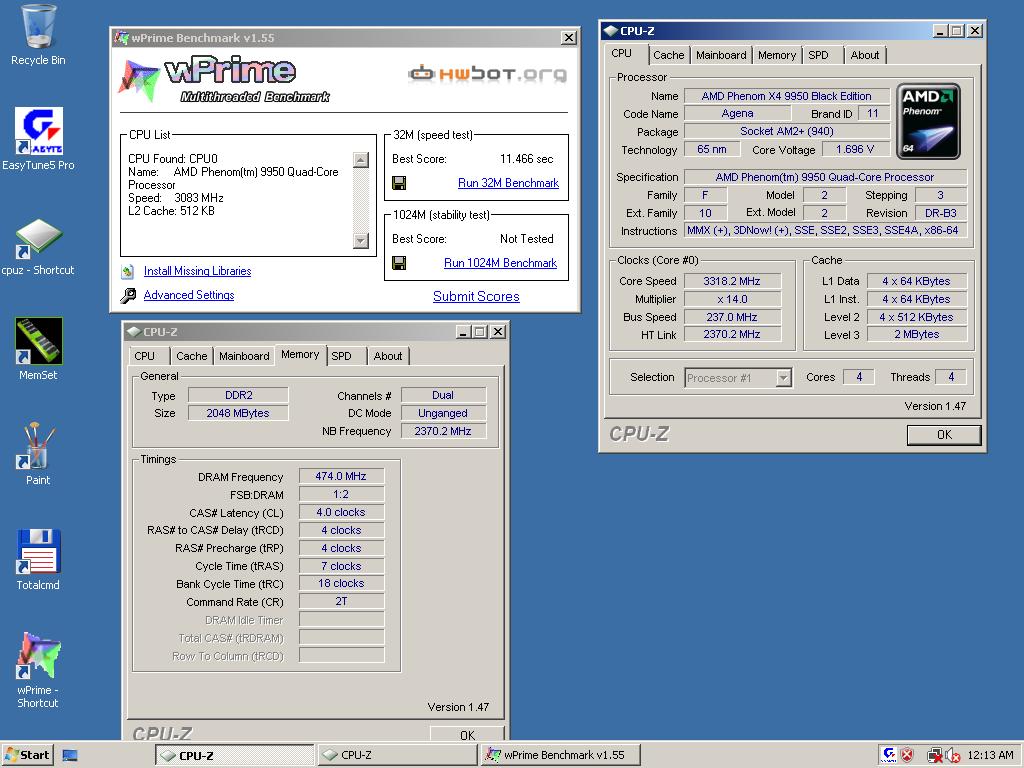Open Mainboard tab in right CPU-Z window
The height and width of the screenshot is (768, 1024).
721,56
